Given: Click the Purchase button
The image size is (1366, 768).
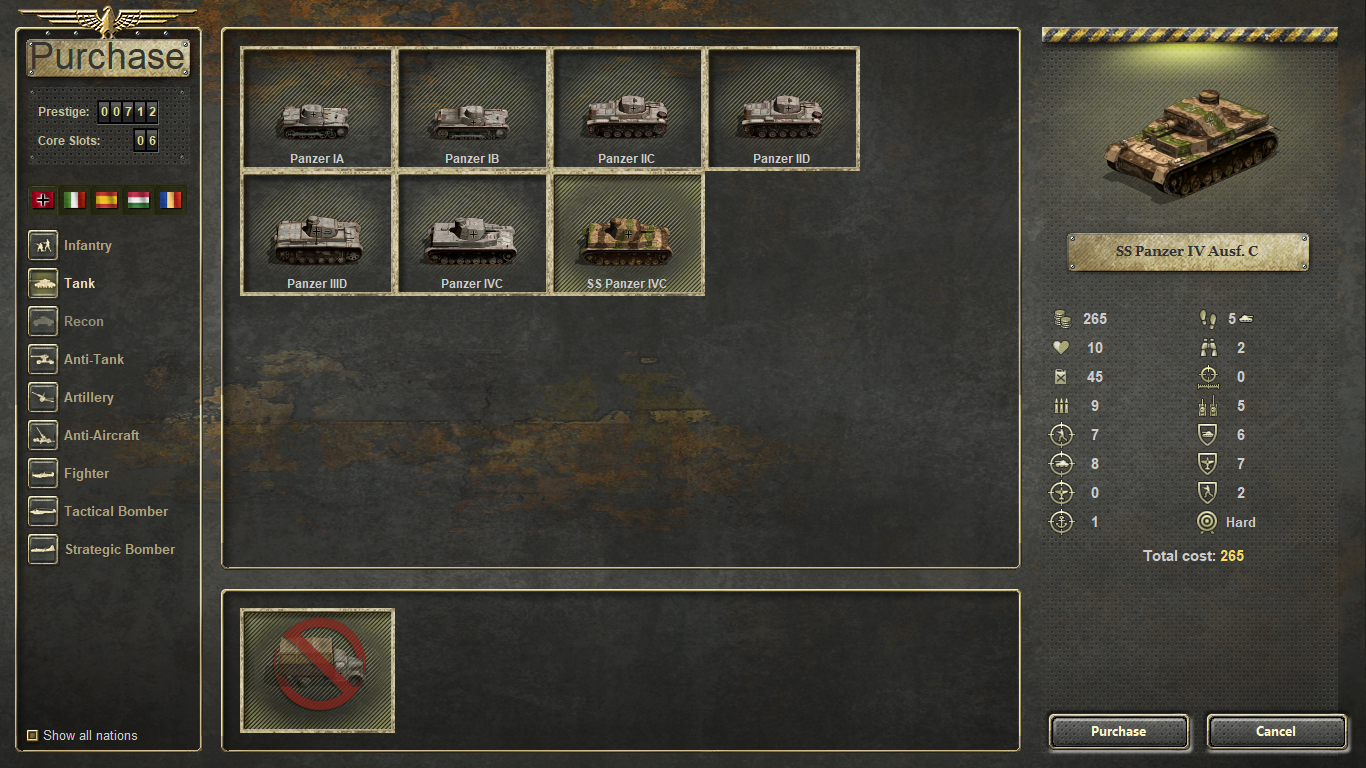Looking at the screenshot, I should click(x=1119, y=731).
